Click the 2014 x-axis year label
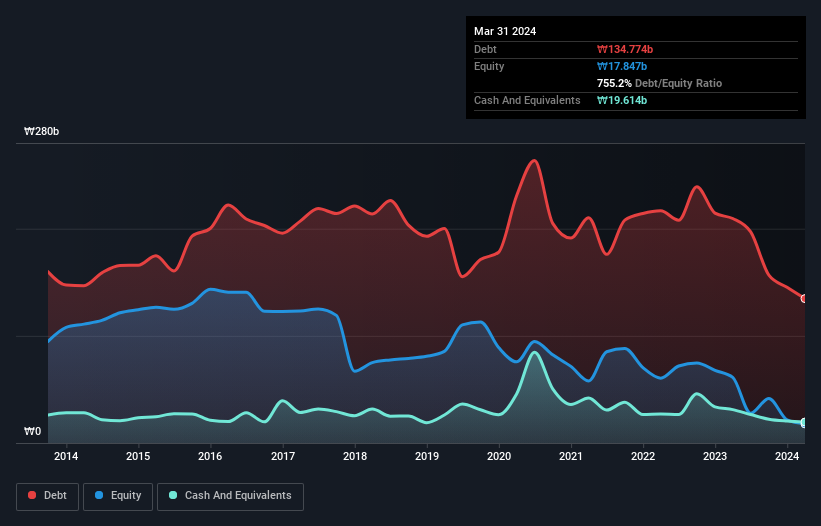 (66, 456)
